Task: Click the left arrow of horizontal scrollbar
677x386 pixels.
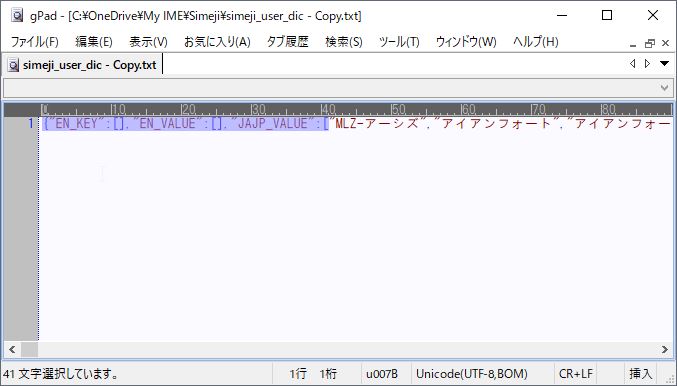Action: click(x=12, y=349)
